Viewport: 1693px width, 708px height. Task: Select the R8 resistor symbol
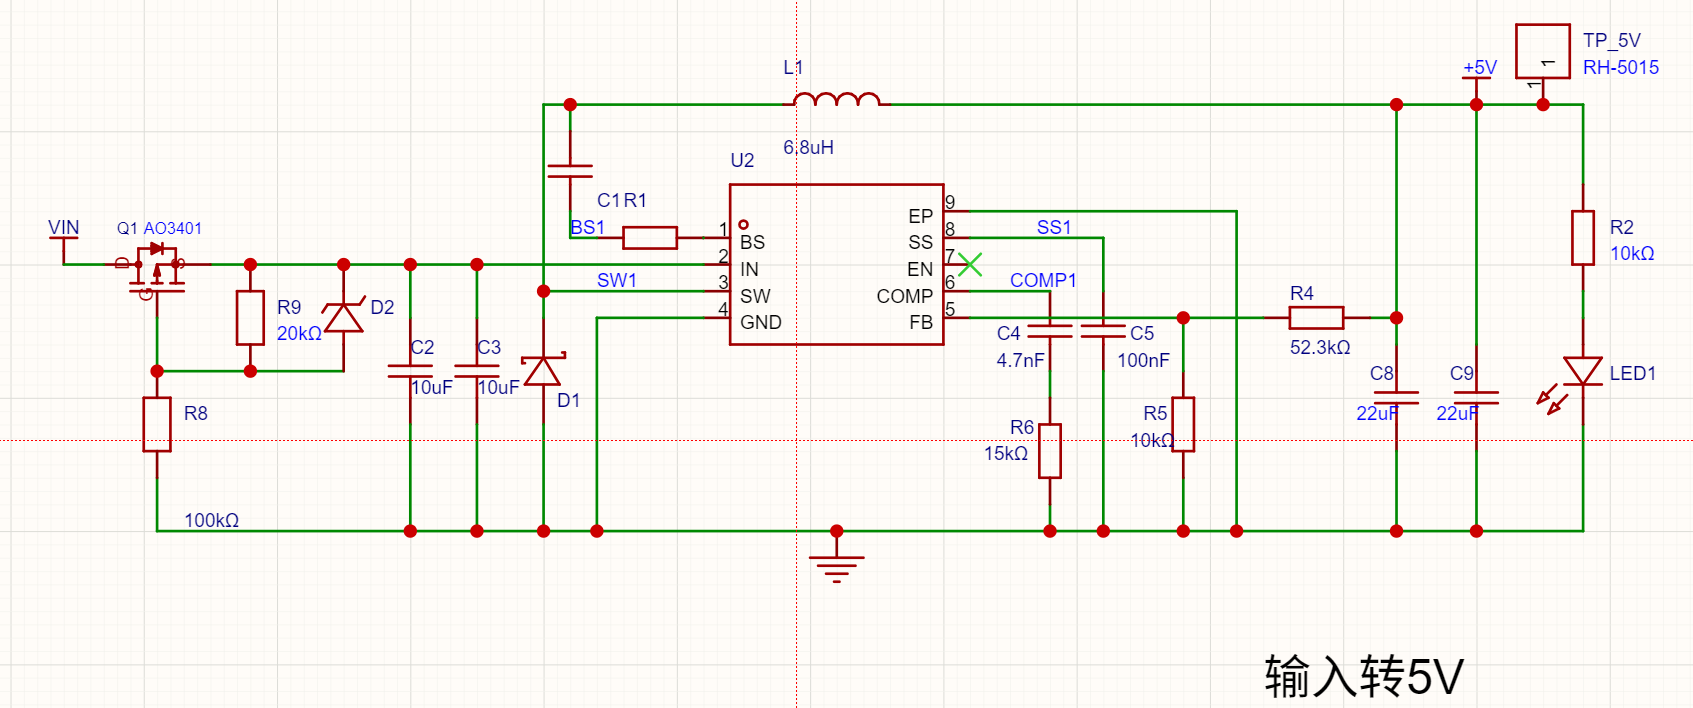[x=157, y=424]
